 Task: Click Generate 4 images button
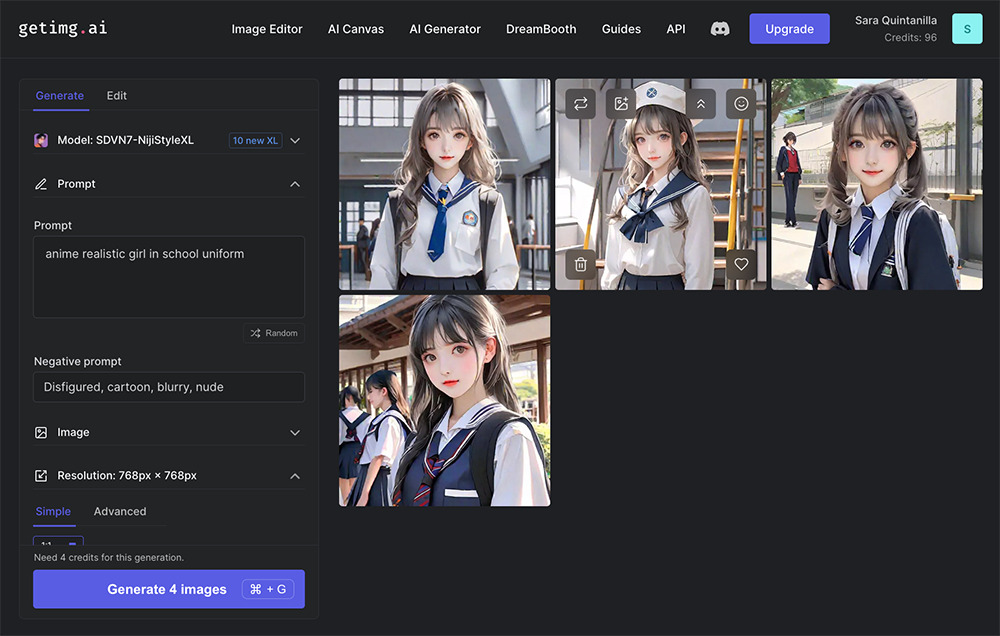[168, 589]
